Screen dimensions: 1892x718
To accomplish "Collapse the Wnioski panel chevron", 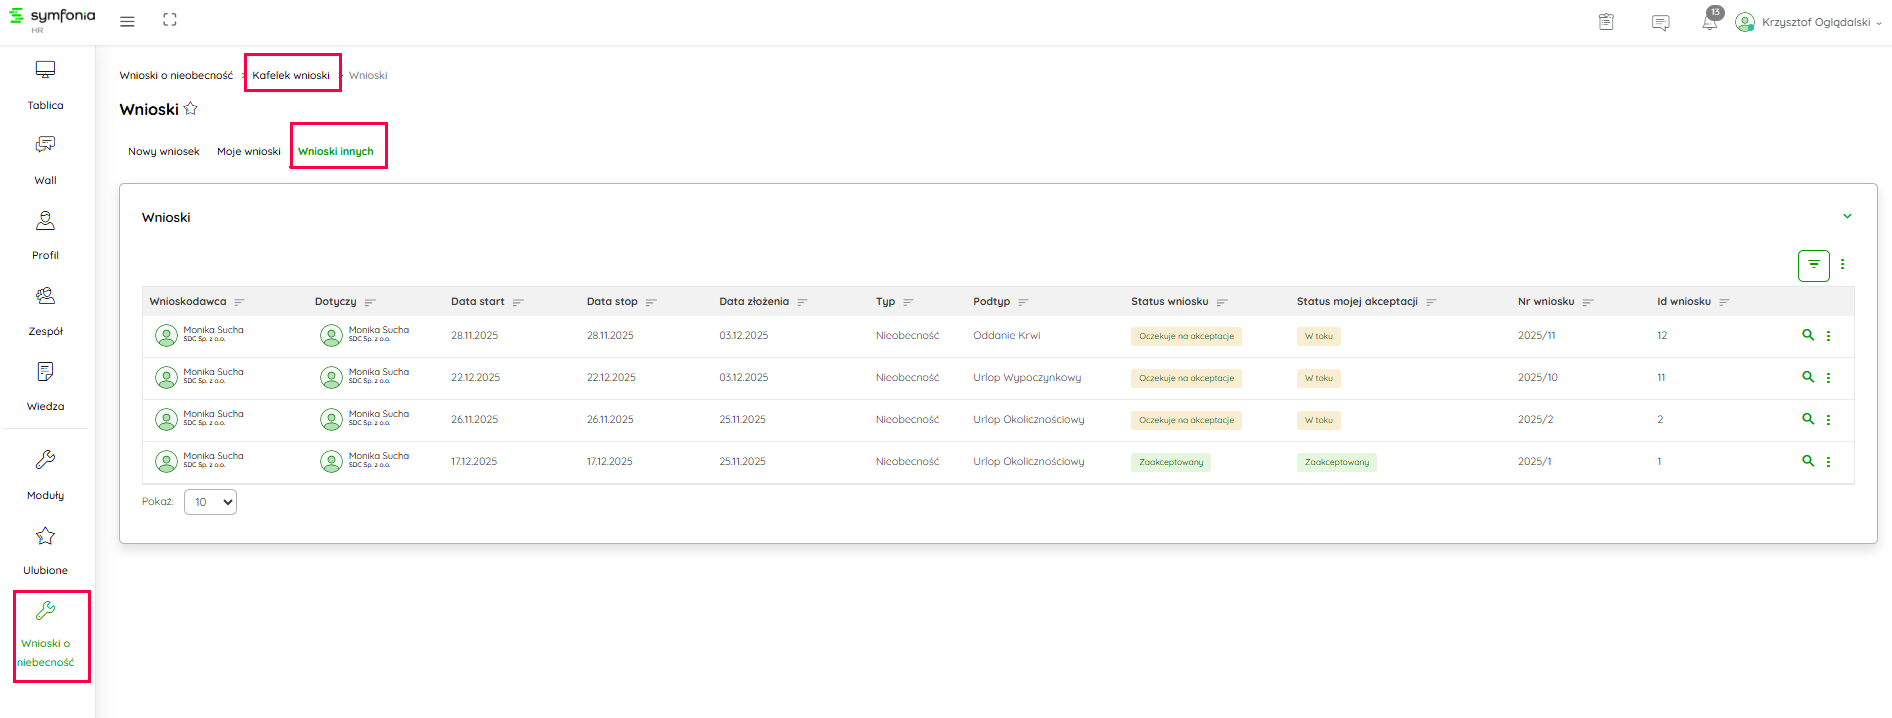I will [x=1847, y=216].
